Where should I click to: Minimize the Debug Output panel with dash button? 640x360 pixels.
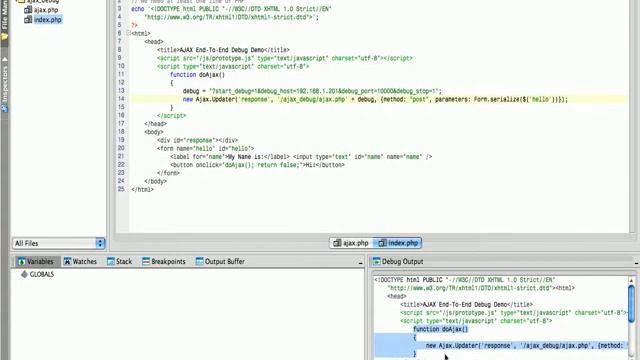637,263
